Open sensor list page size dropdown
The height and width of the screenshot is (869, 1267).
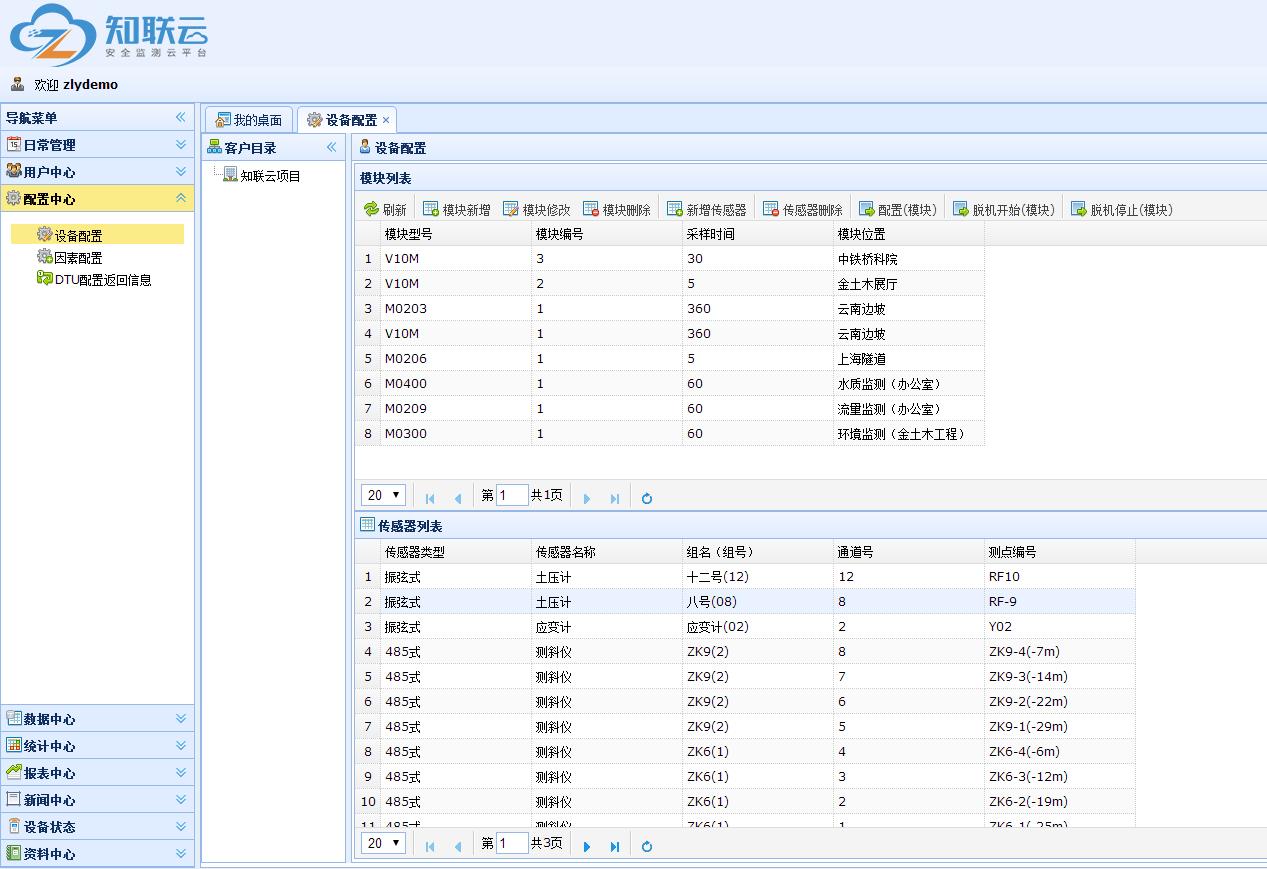point(383,843)
